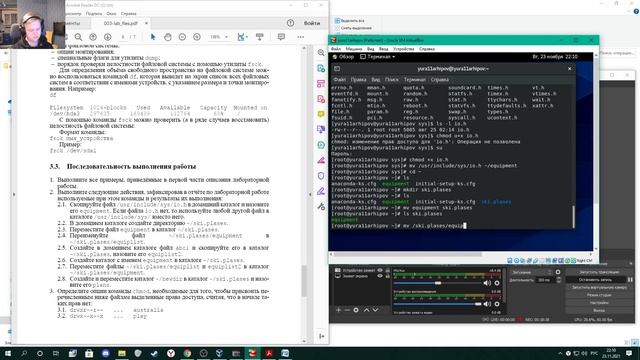Open the three-dots more tools menu
640x360 pixels.
point(301,37)
